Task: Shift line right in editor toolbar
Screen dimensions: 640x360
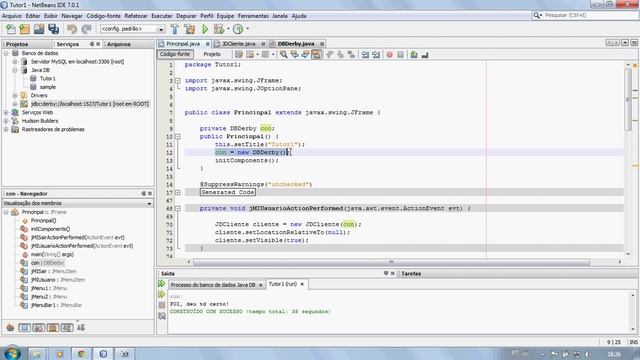Action: pyautogui.click(x=376, y=55)
